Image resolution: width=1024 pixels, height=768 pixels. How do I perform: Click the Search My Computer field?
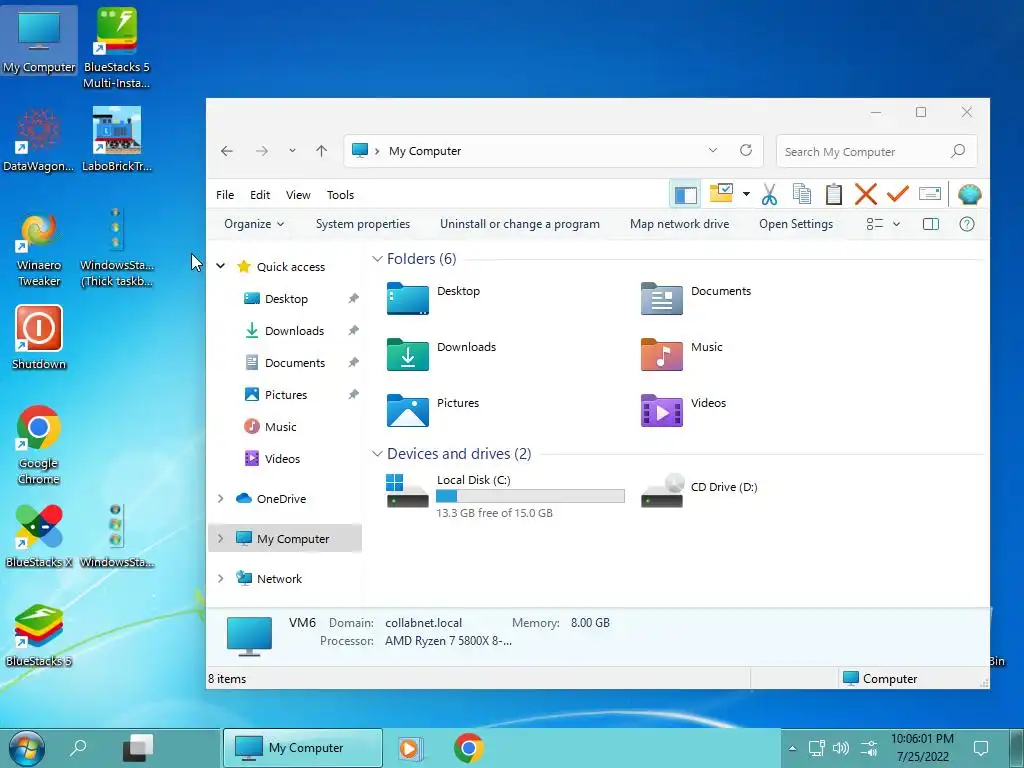point(876,152)
